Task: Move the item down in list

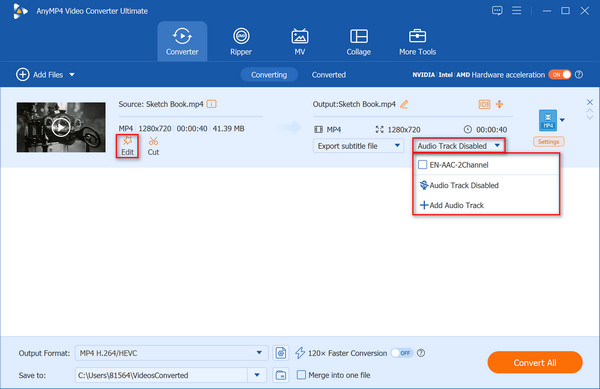Action: click(590, 117)
